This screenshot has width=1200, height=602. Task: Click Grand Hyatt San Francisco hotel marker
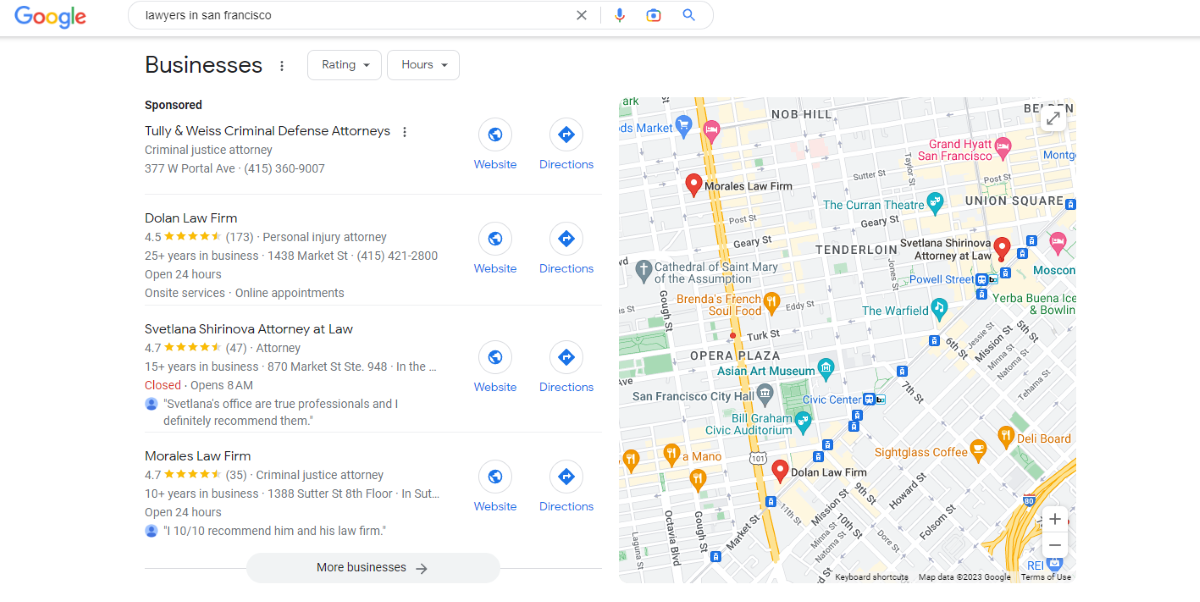(1003, 147)
